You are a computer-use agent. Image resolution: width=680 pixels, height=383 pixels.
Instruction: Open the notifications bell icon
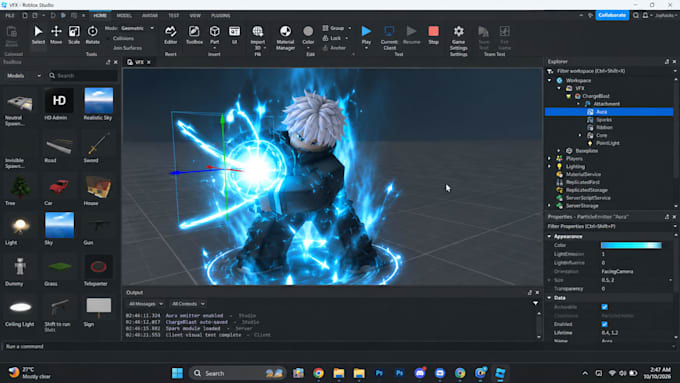point(645,15)
